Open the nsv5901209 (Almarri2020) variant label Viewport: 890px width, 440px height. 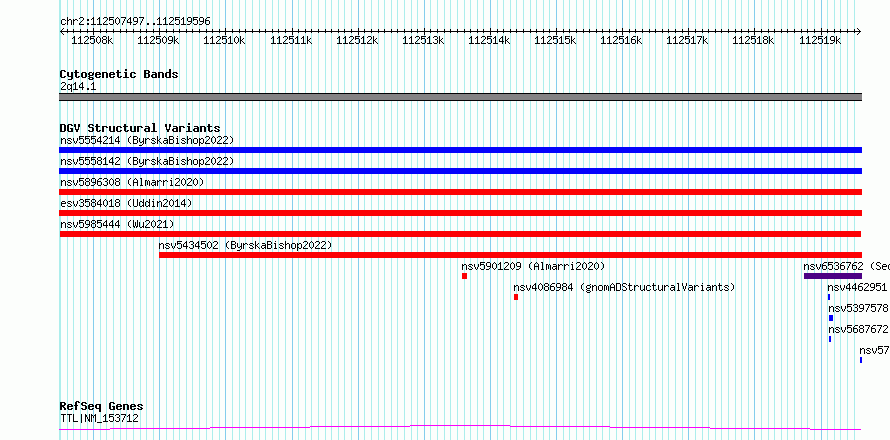pyautogui.click(x=533, y=266)
